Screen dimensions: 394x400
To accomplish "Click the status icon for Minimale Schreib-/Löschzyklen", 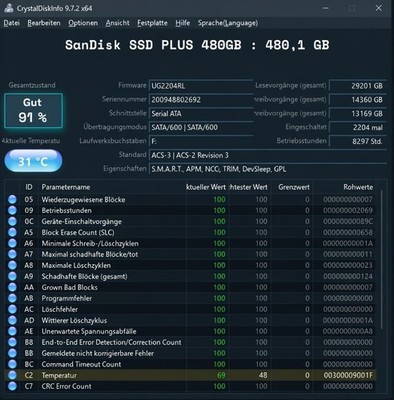I will (x=12, y=243).
